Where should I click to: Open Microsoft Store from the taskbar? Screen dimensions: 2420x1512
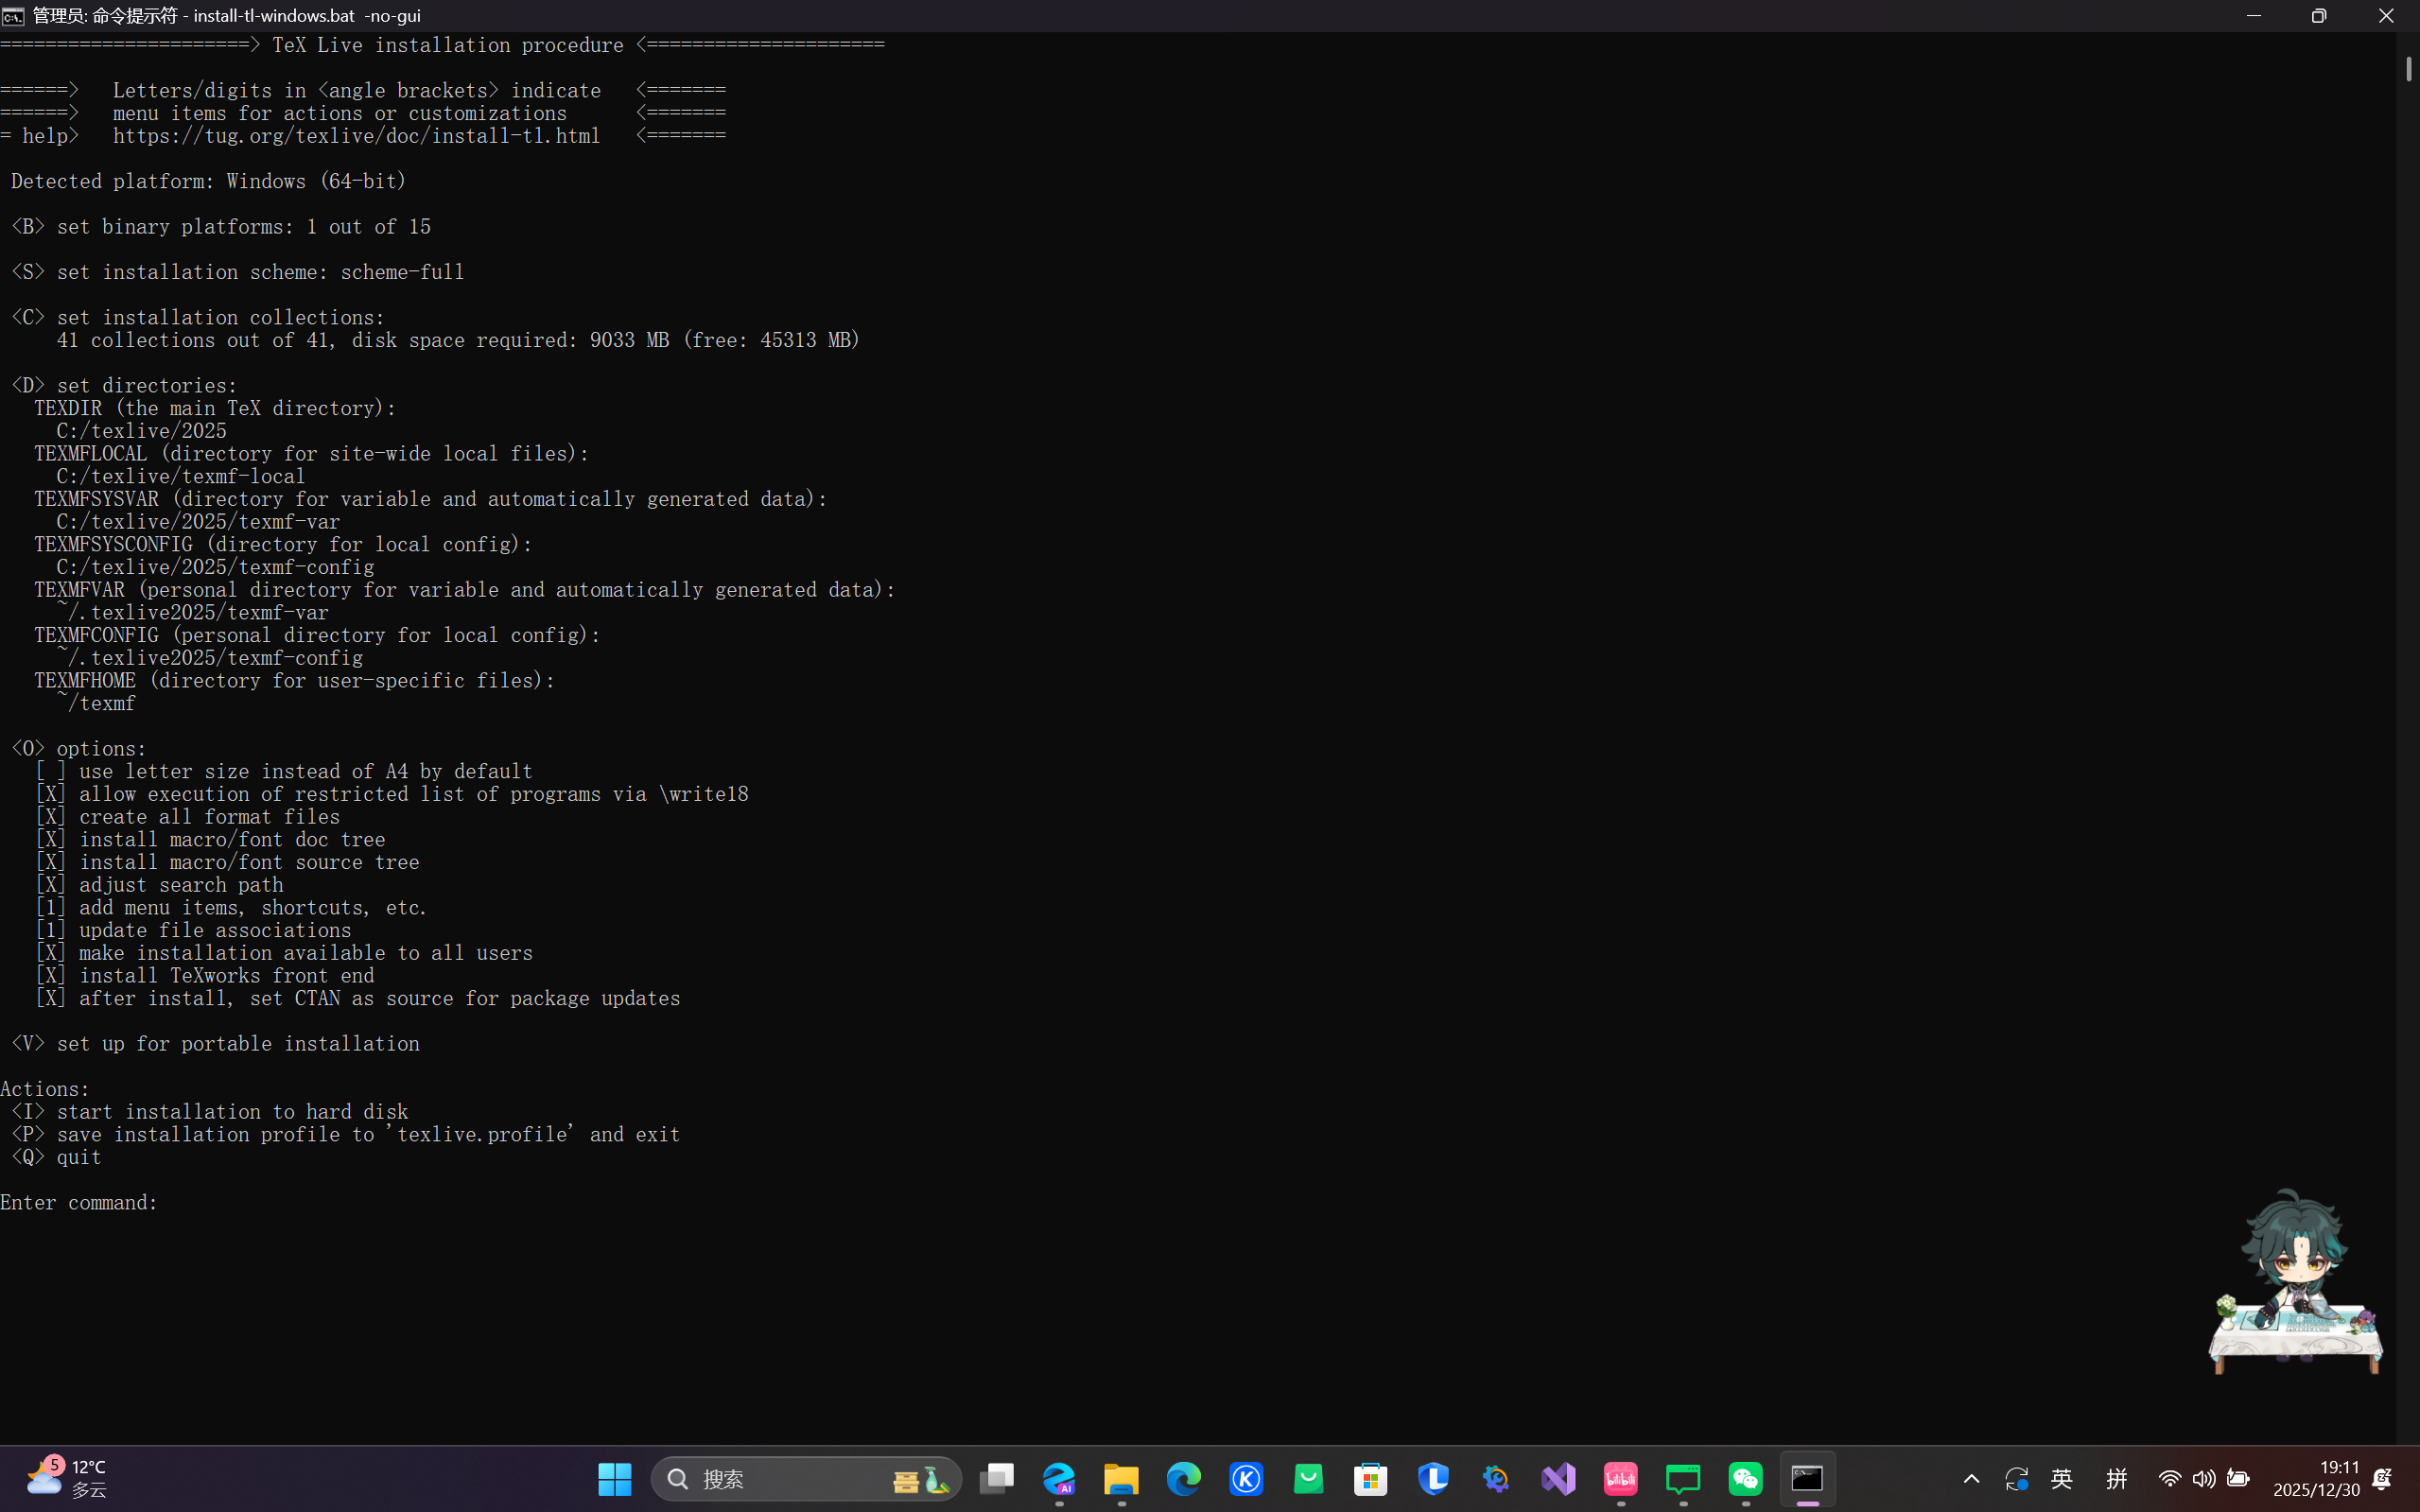coord(1370,1478)
